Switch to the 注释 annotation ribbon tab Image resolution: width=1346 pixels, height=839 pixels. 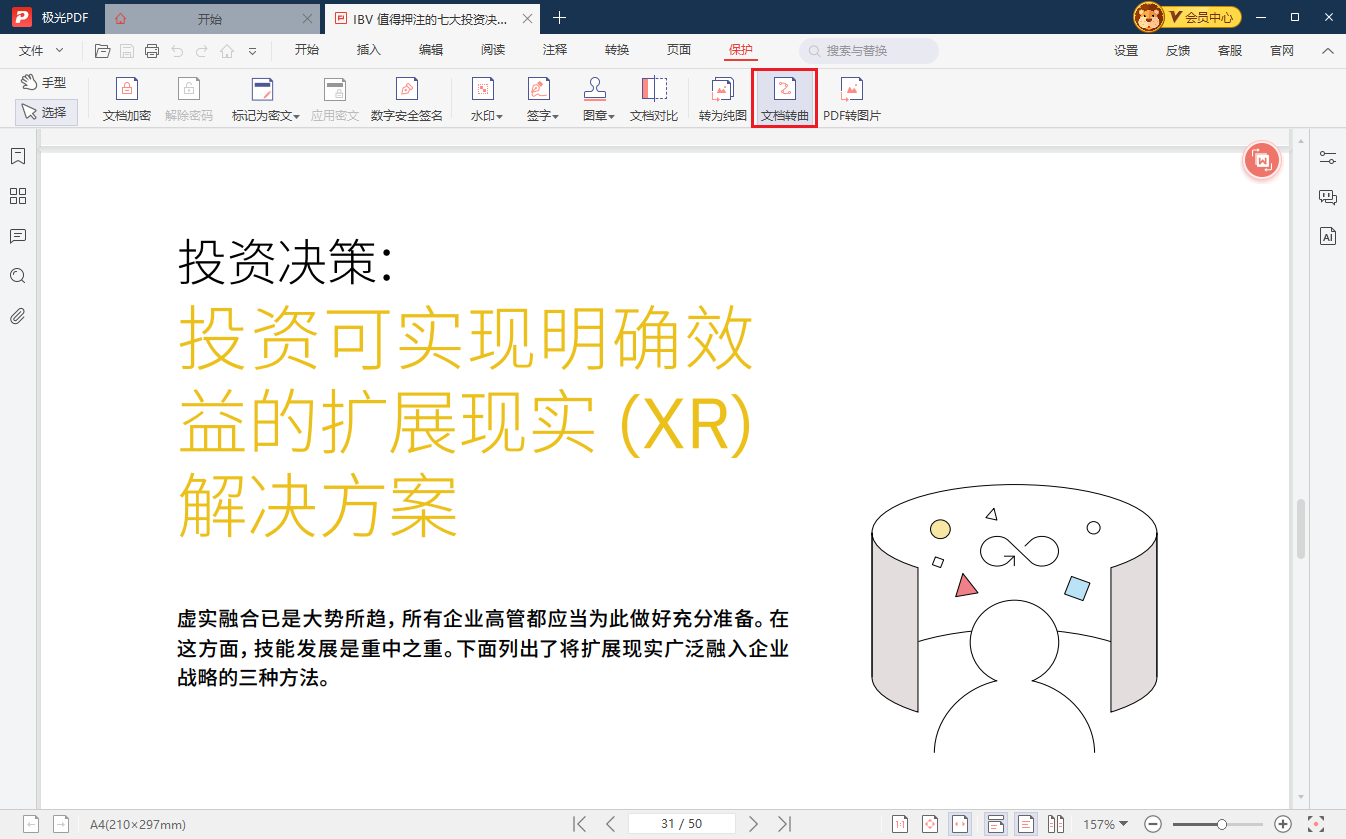pyautogui.click(x=554, y=50)
